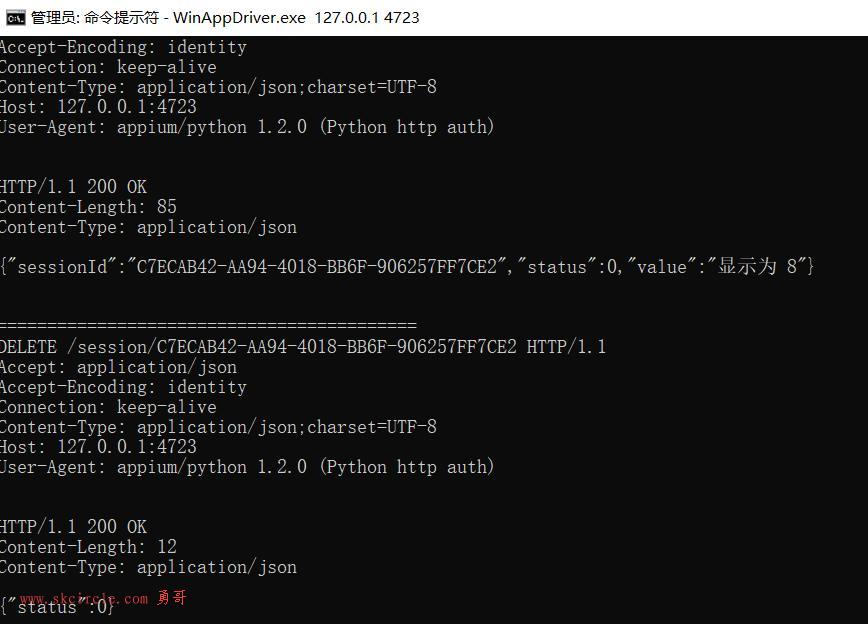Click the final status:0 JSON output
868x624 pixels.
coord(58,607)
